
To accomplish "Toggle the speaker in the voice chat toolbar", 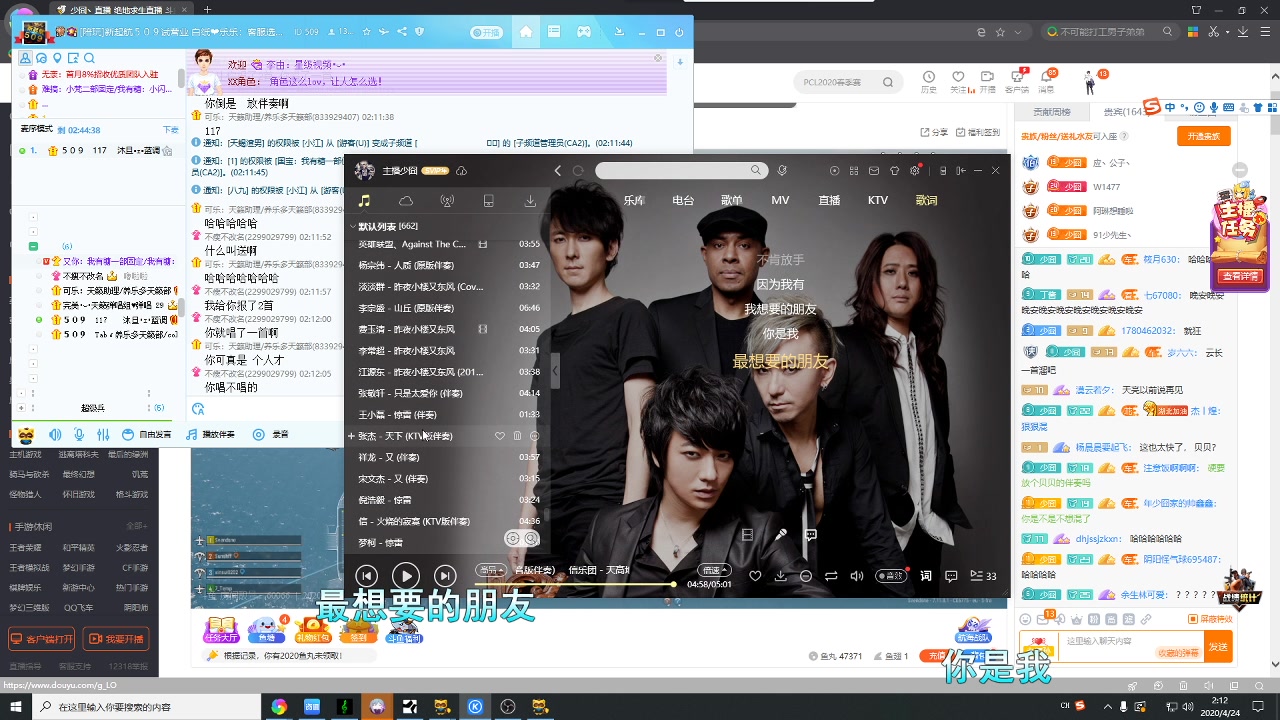I will (x=55, y=435).
